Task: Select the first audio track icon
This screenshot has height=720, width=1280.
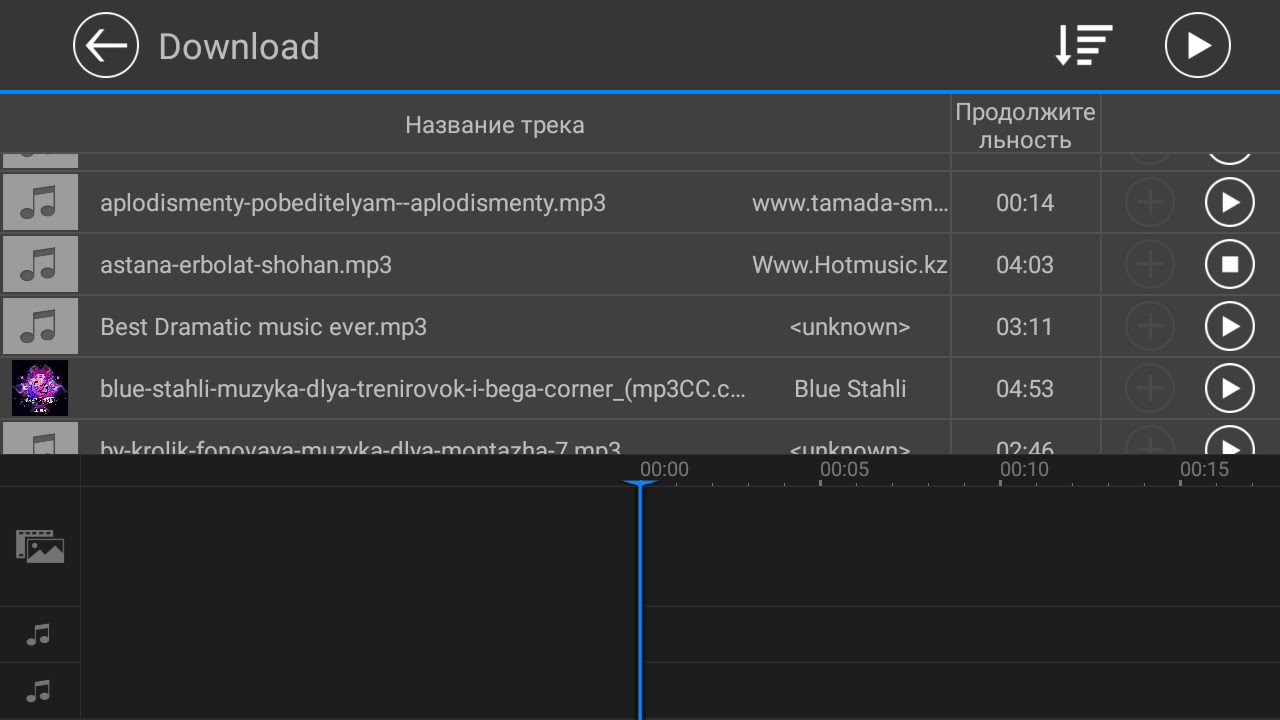Action: [x=39, y=634]
